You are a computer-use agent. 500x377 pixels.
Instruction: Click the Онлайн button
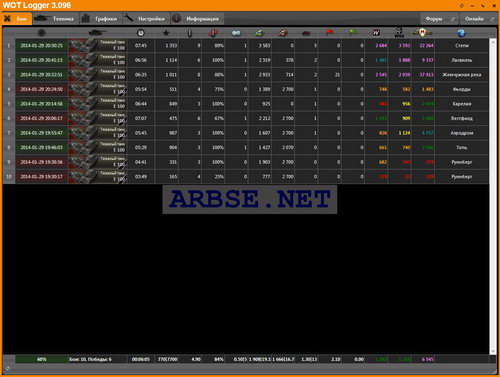point(479,19)
